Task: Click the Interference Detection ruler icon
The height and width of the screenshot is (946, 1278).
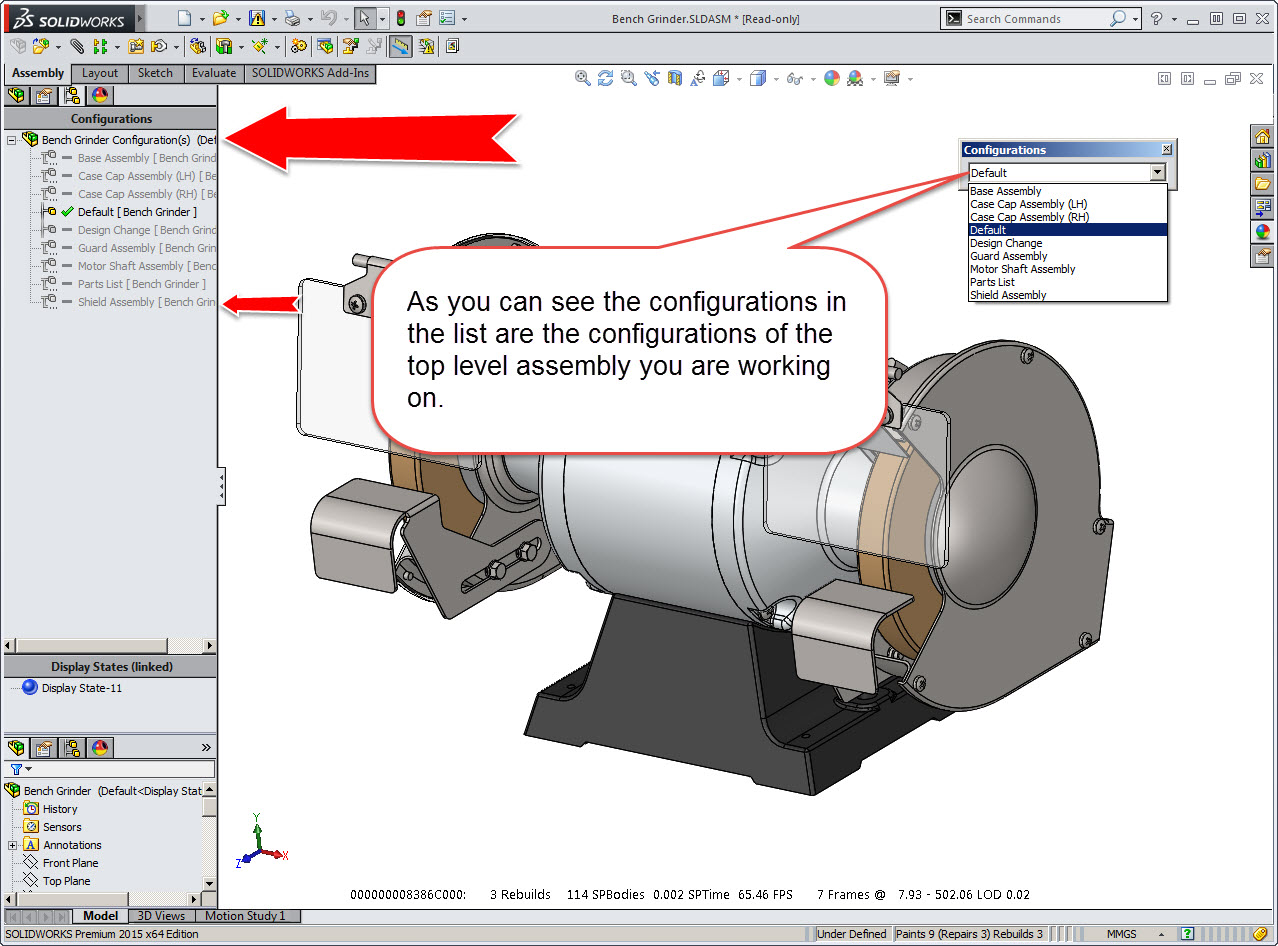Action: [x=401, y=46]
